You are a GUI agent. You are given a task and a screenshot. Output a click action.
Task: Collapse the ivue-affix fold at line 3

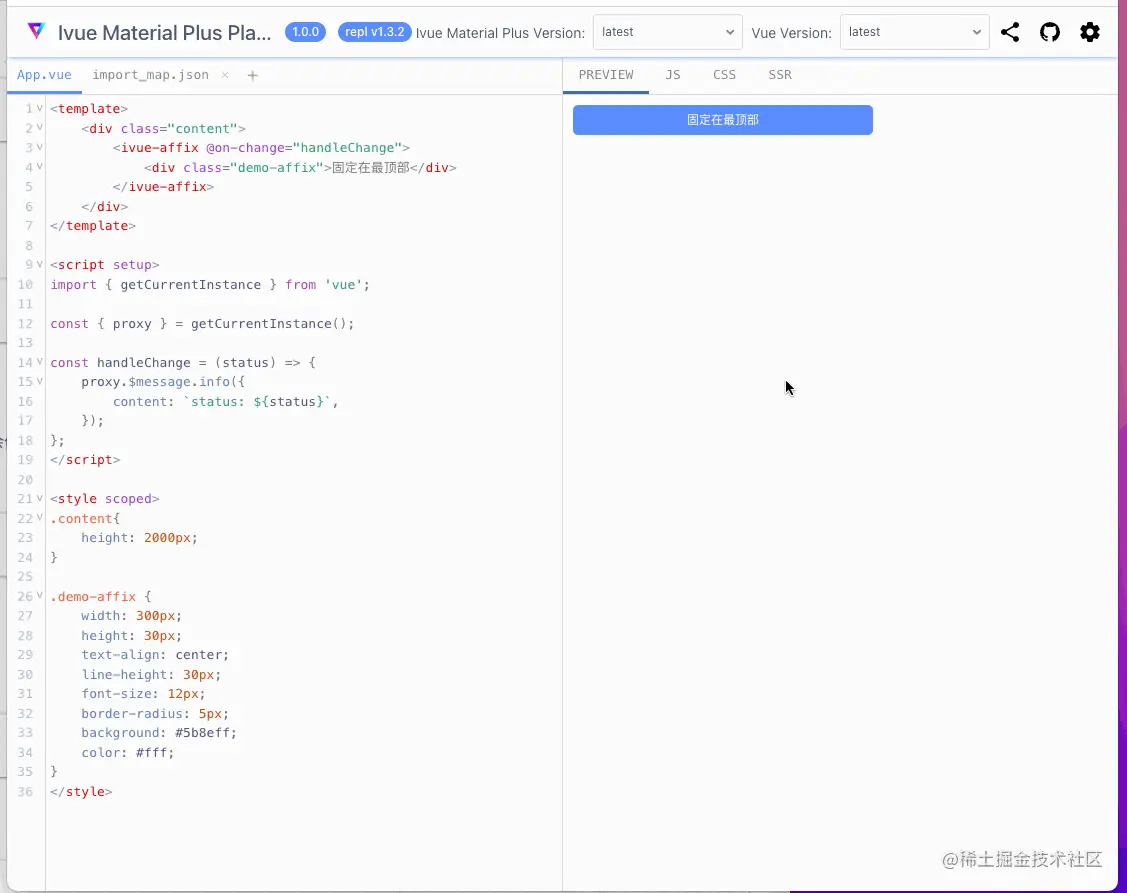pos(40,147)
